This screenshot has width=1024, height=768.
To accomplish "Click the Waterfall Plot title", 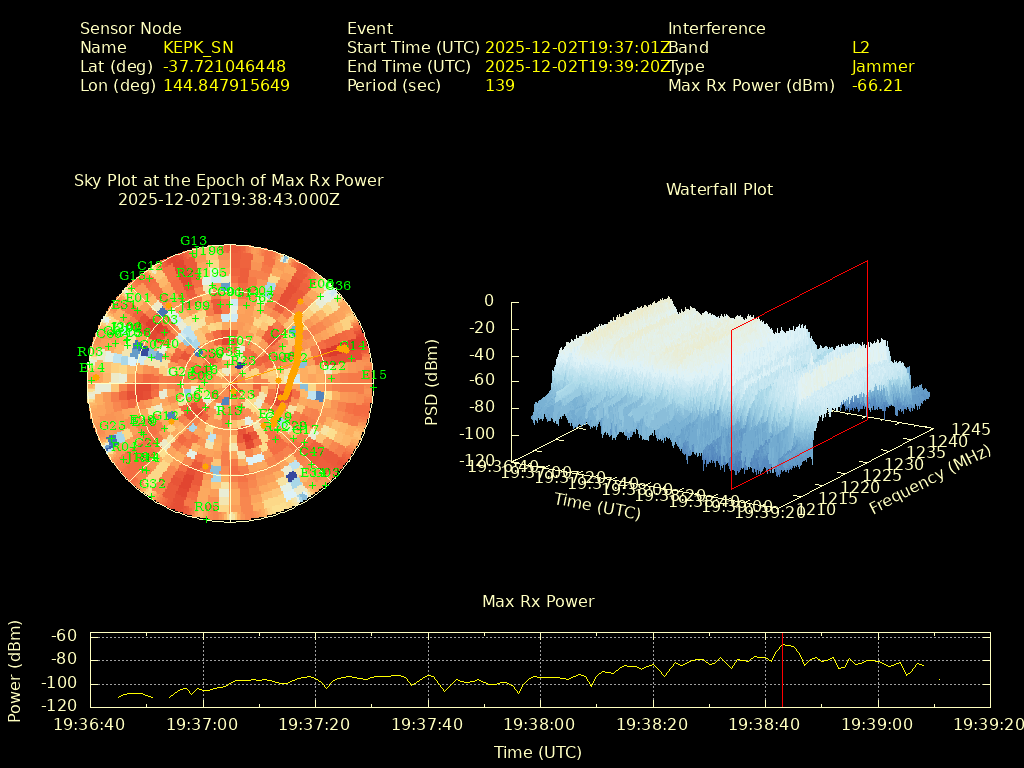I will tap(719, 189).
